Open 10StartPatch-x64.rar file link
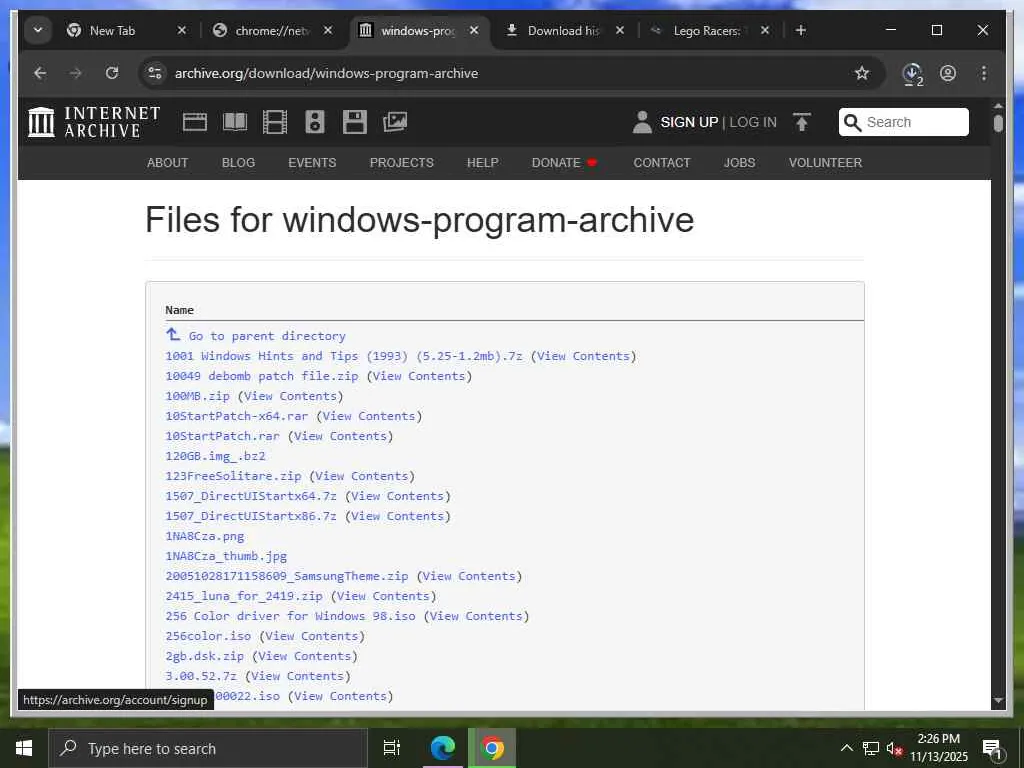 pyautogui.click(x=236, y=416)
